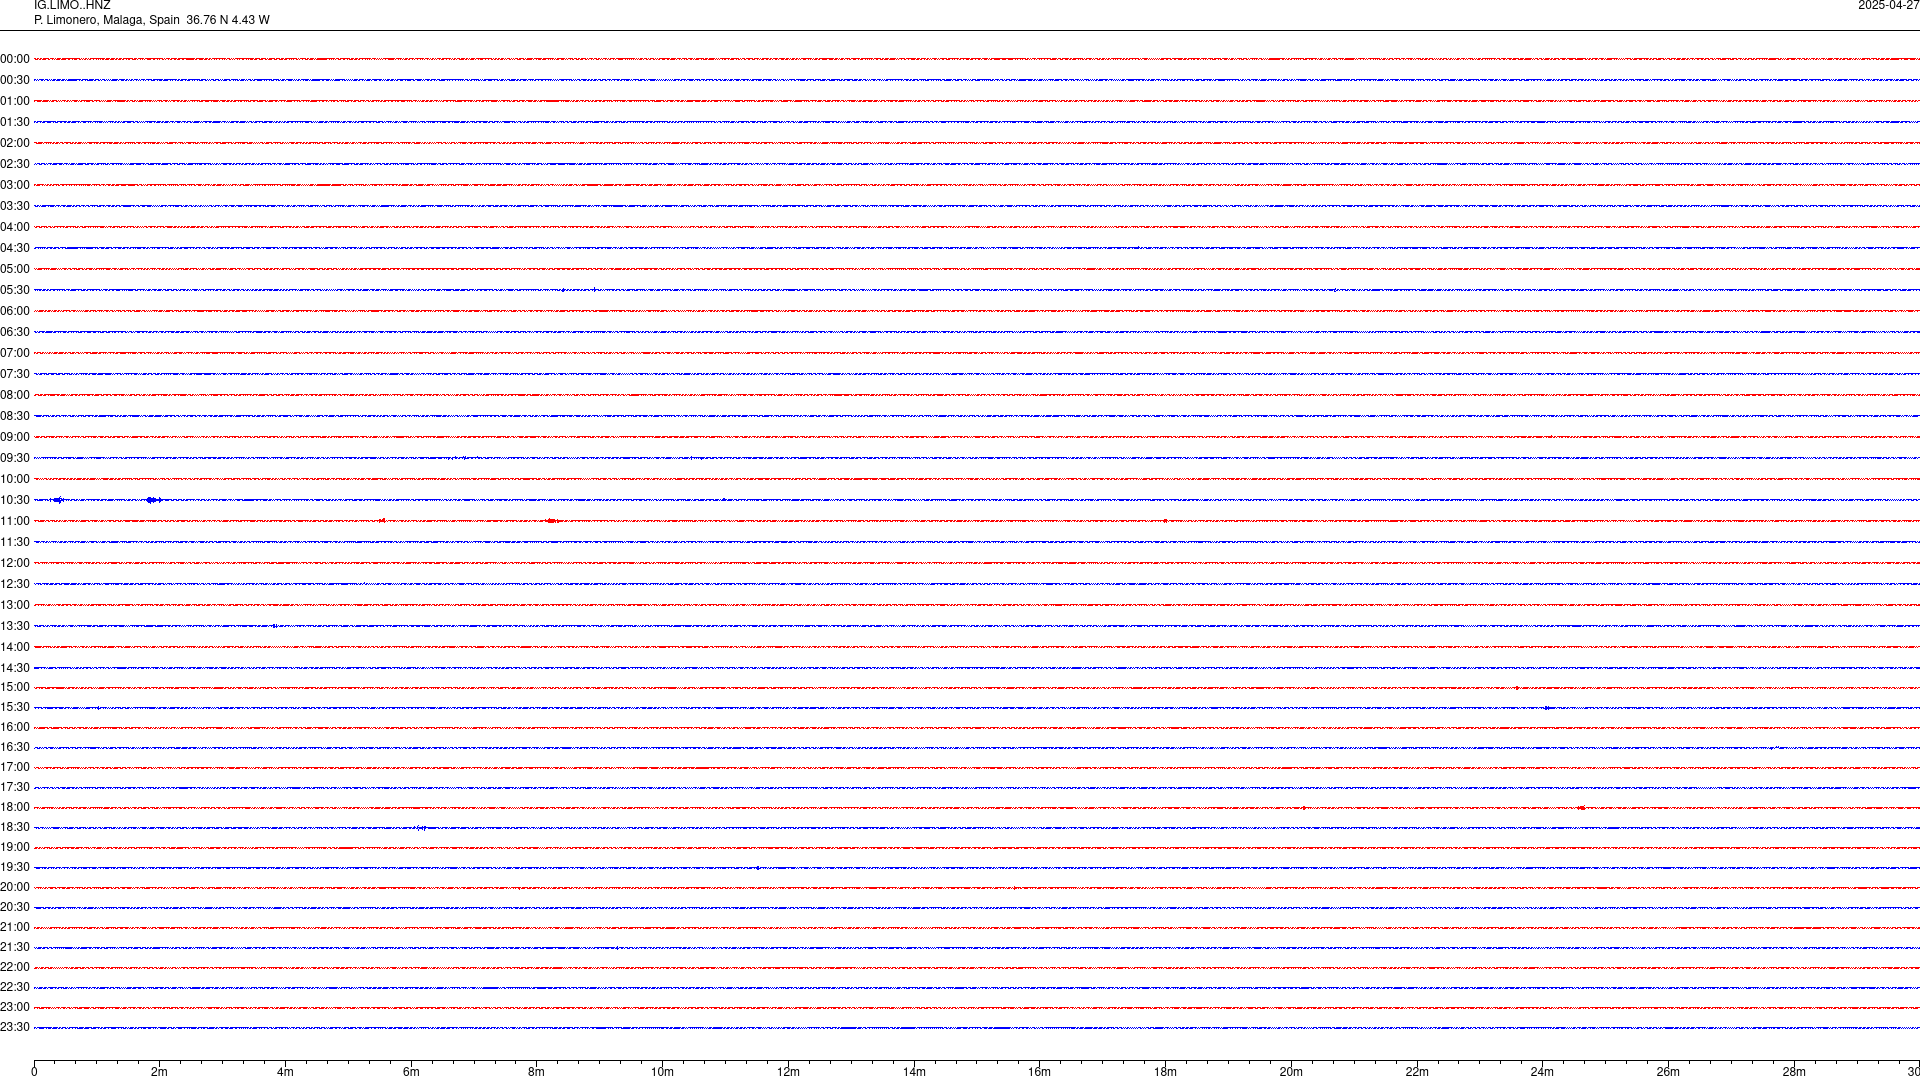The width and height of the screenshot is (1920, 1080).
Task: Click the 2m tick label on the axis
Action: [x=160, y=1072]
